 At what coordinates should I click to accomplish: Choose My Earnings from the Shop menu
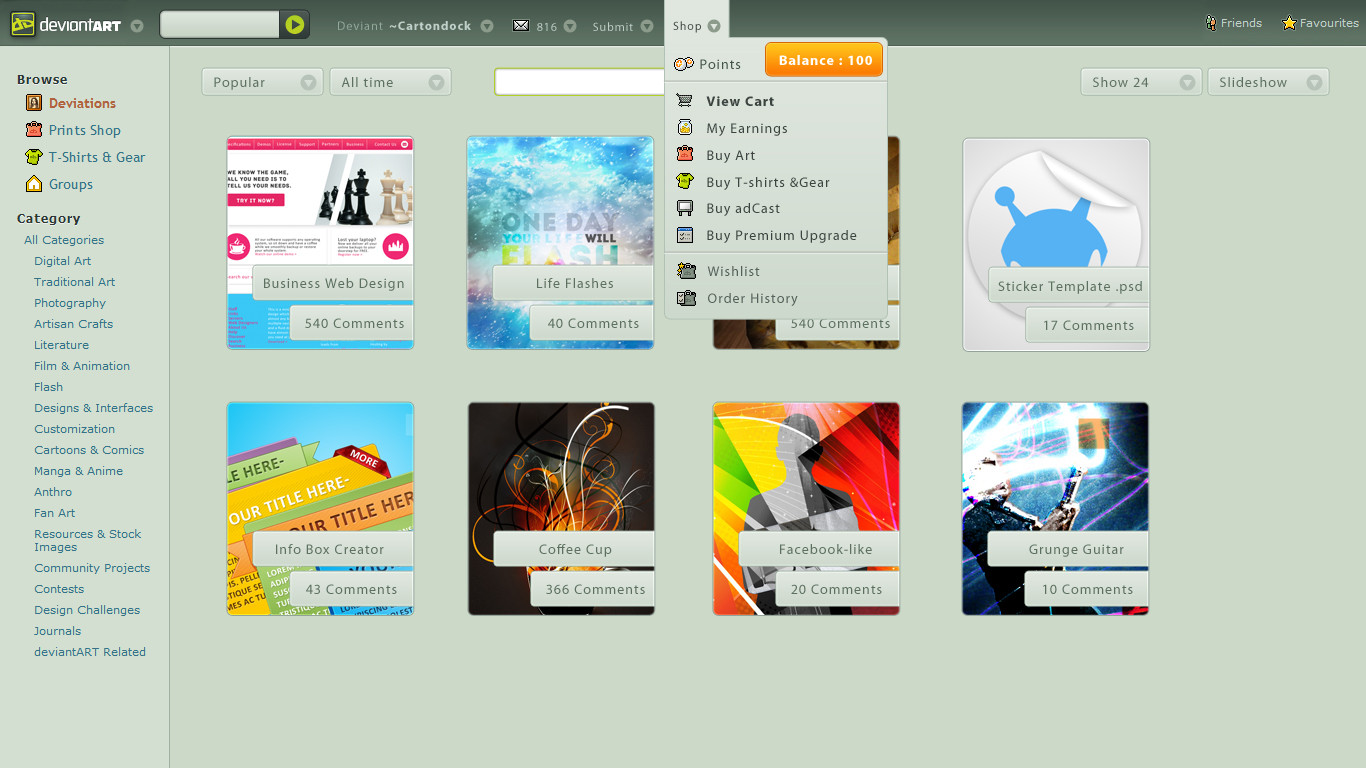747,128
